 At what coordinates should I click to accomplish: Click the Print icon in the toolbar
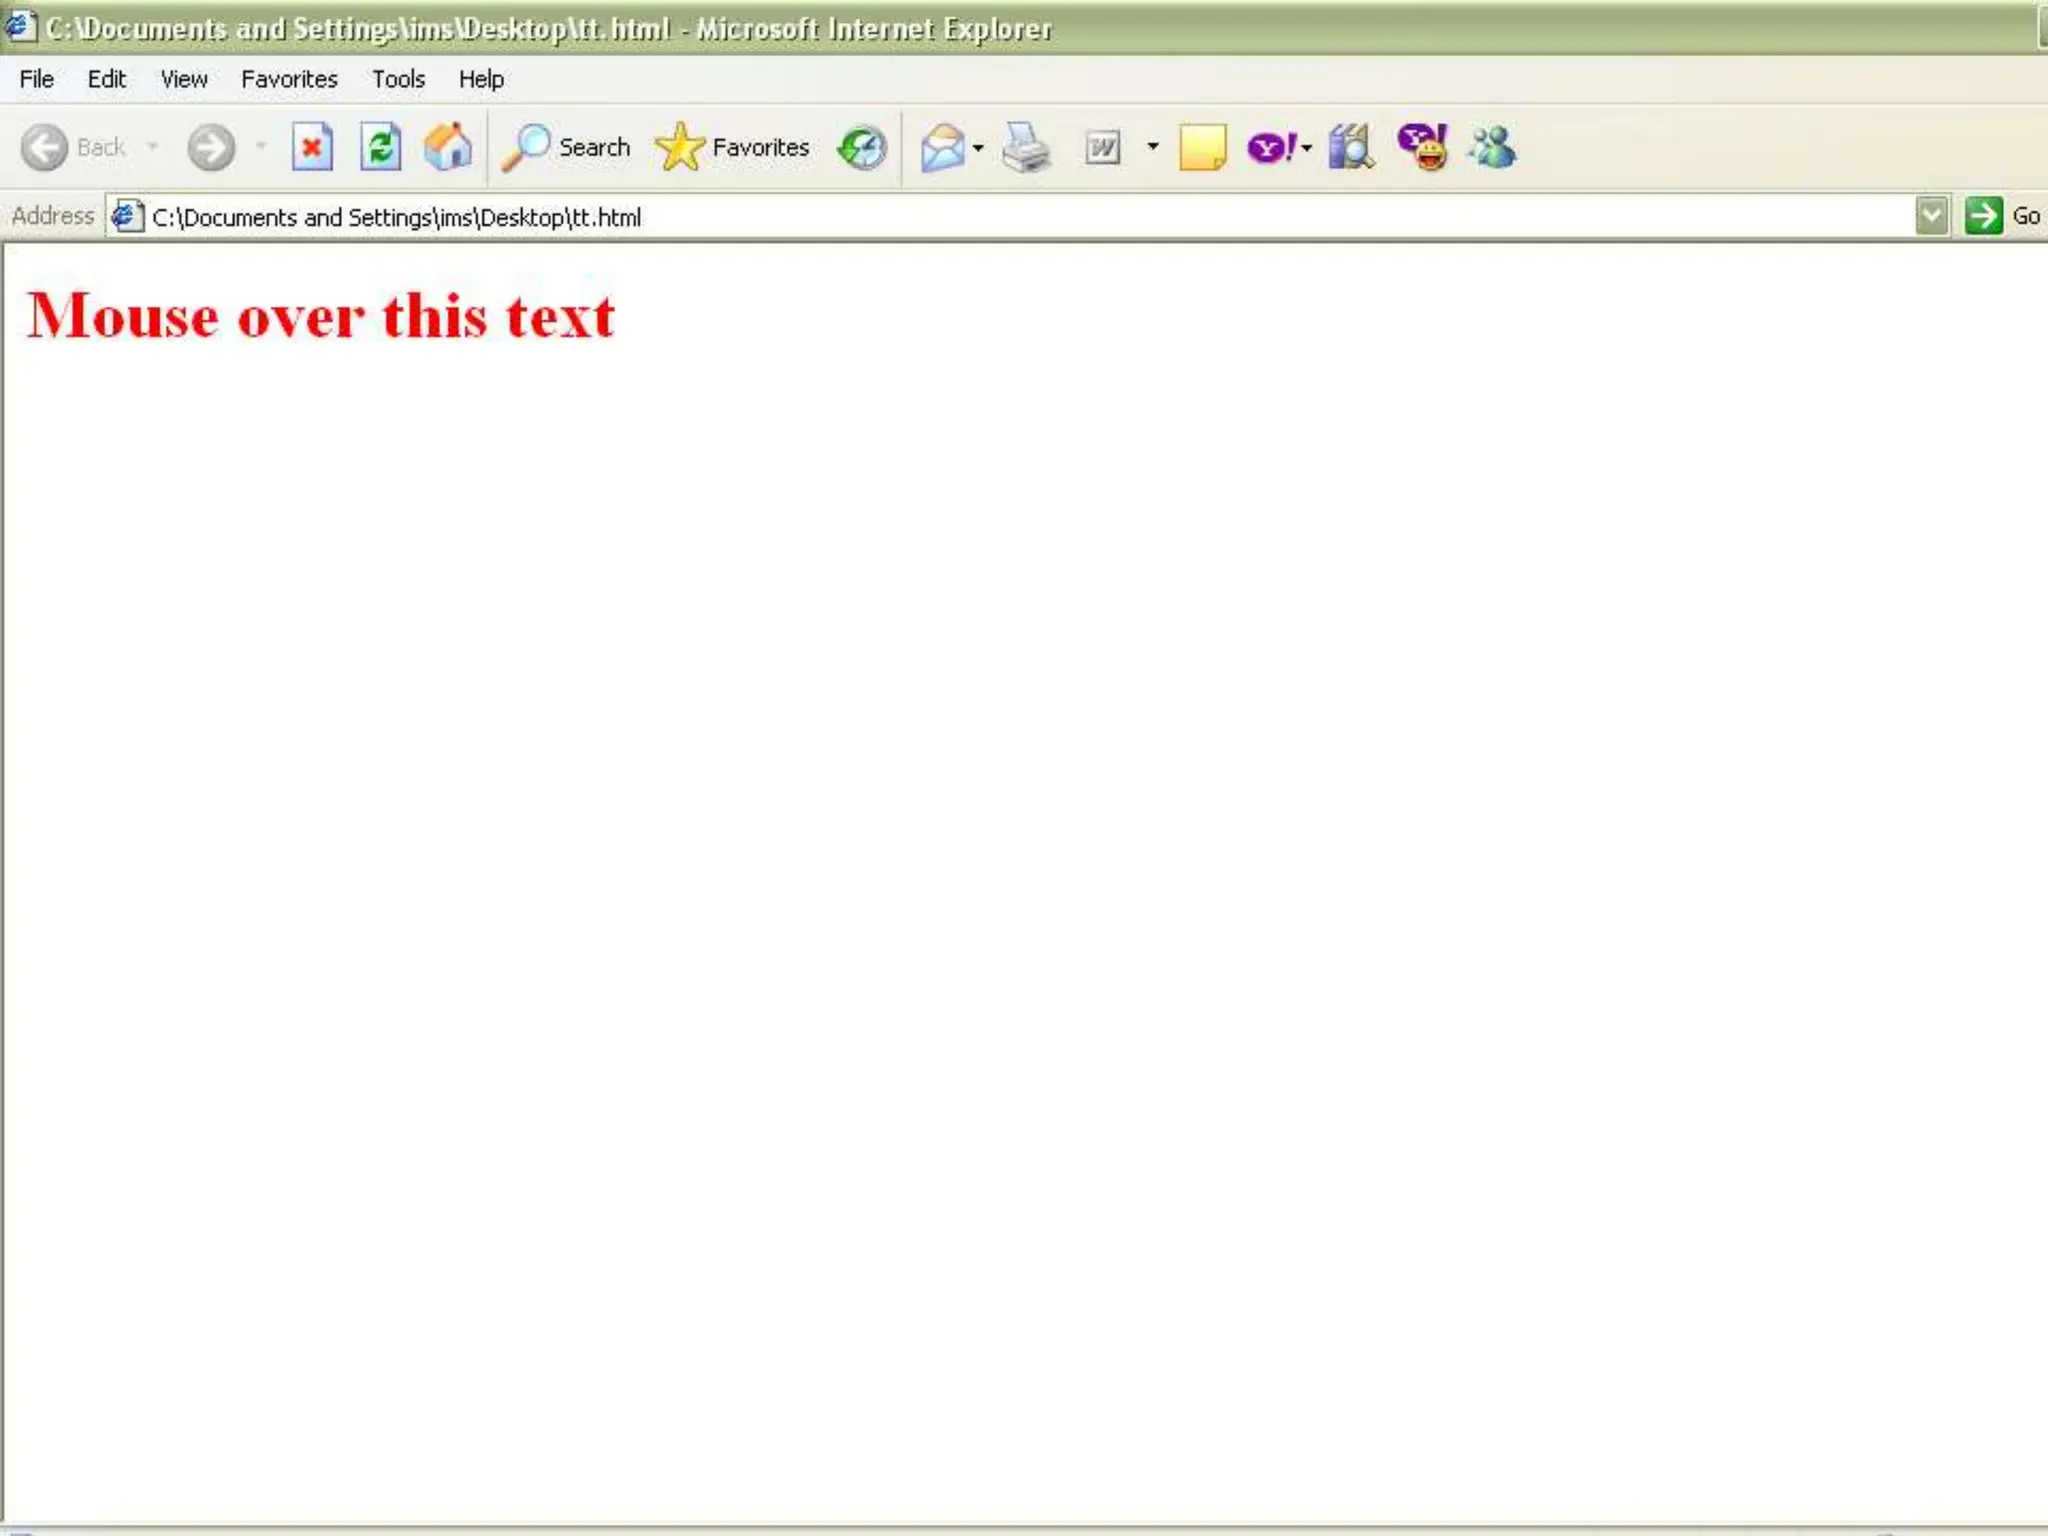(x=1026, y=148)
